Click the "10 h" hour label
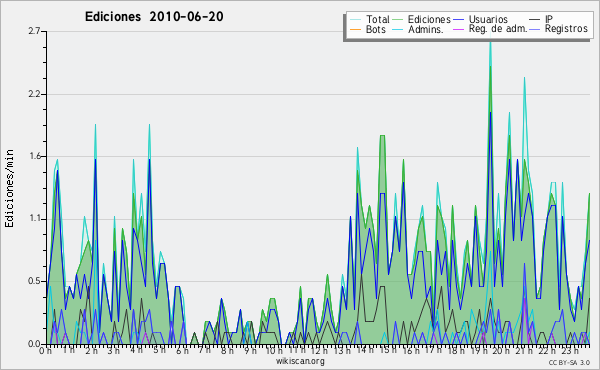Viewport: 600px width, 370px height. pos(274,350)
